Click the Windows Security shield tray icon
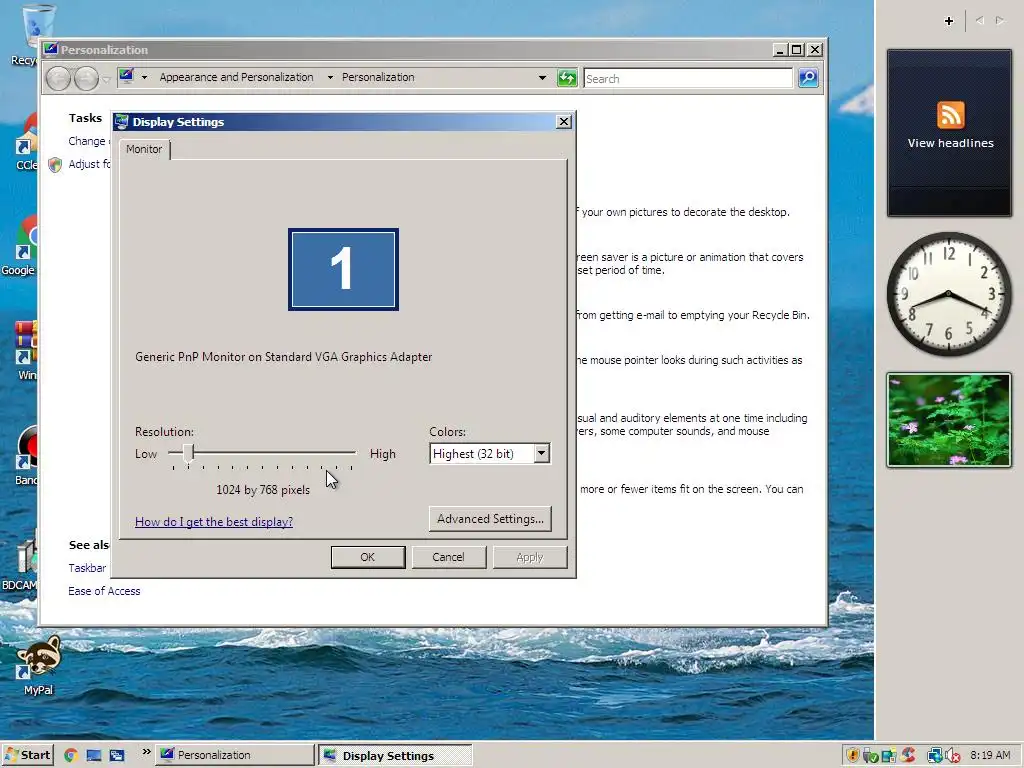Screen dimensions: 1024x768 click(852, 756)
